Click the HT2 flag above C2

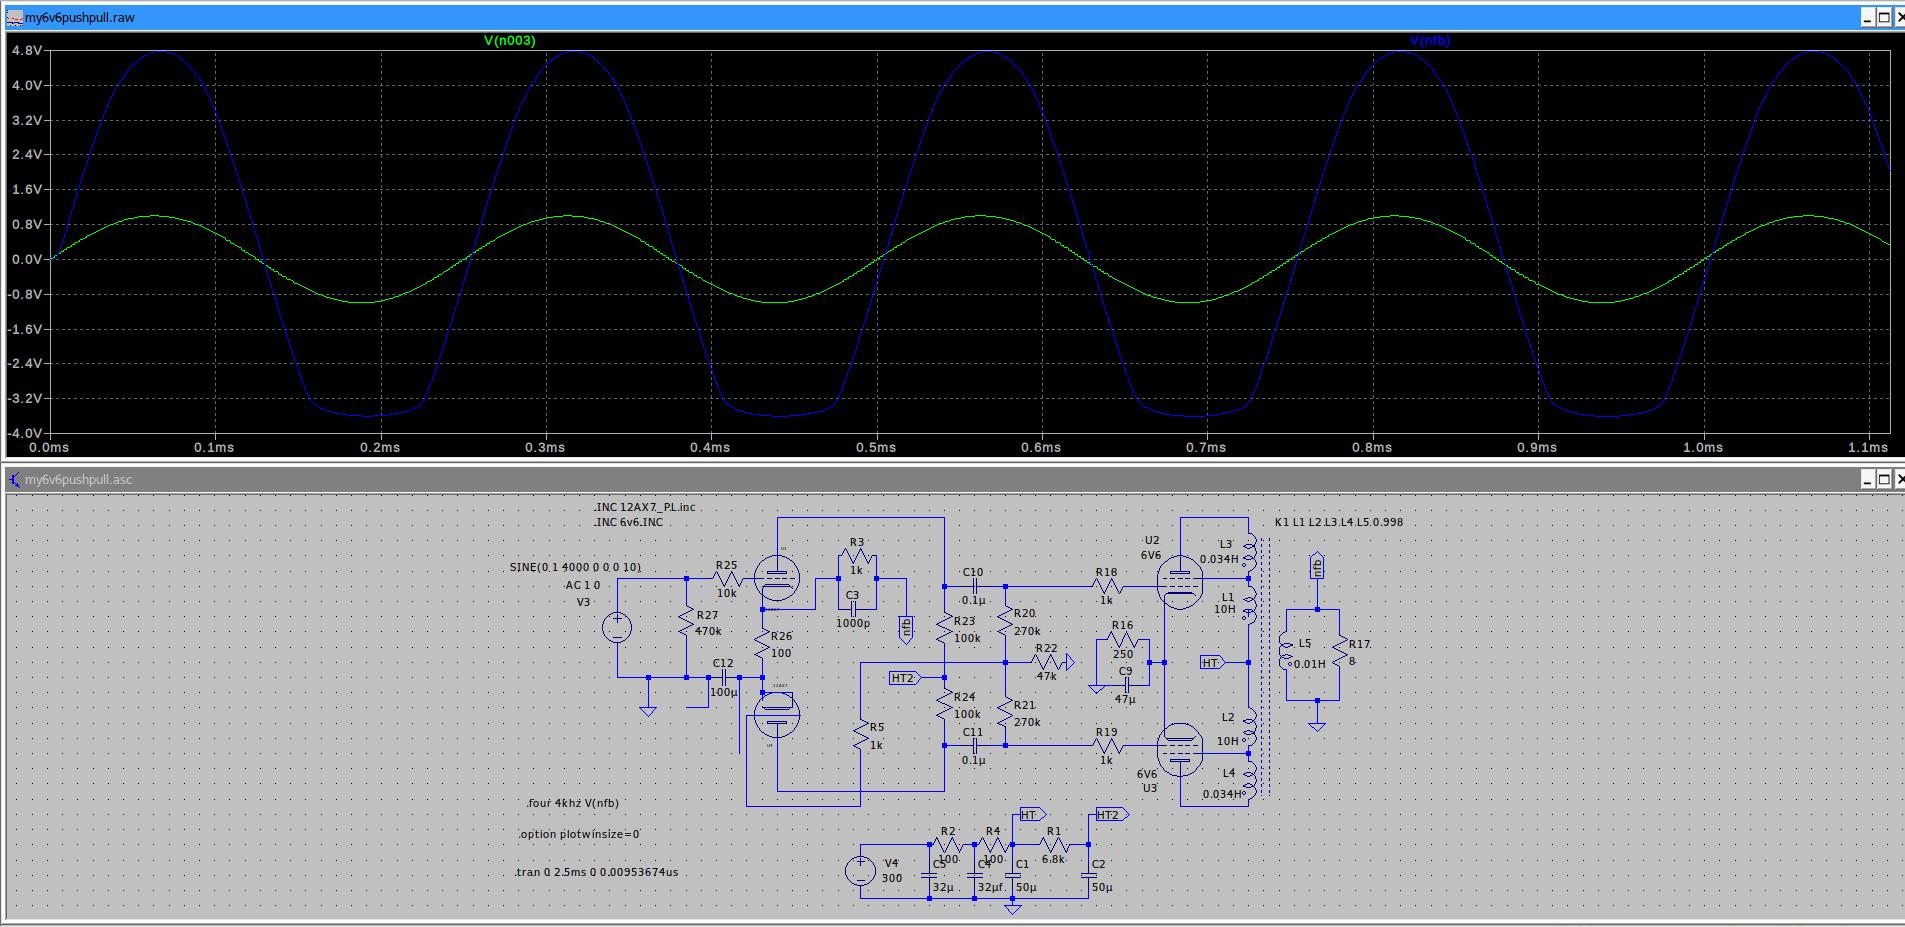1112,814
